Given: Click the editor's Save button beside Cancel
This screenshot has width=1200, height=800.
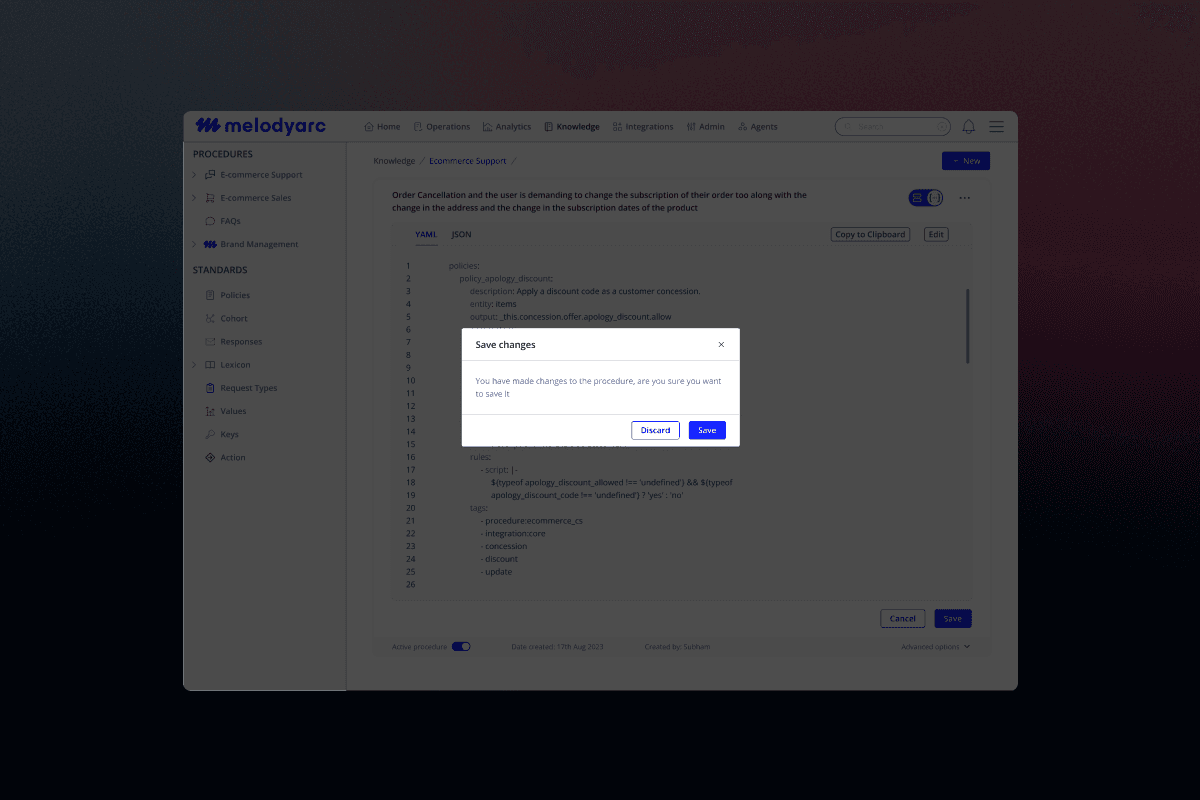Looking at the screenshot, I should click(953, 619).
